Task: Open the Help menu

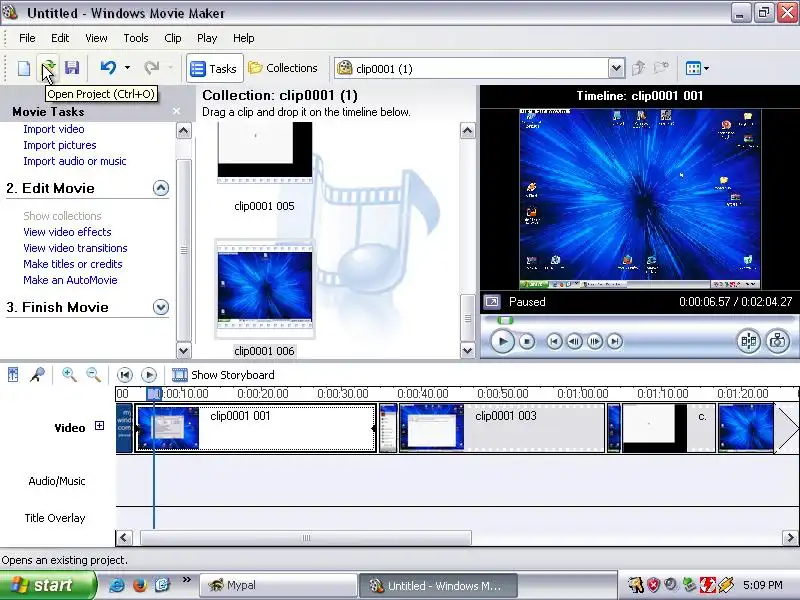Action: pyautogui.click(x=243, y=38)
